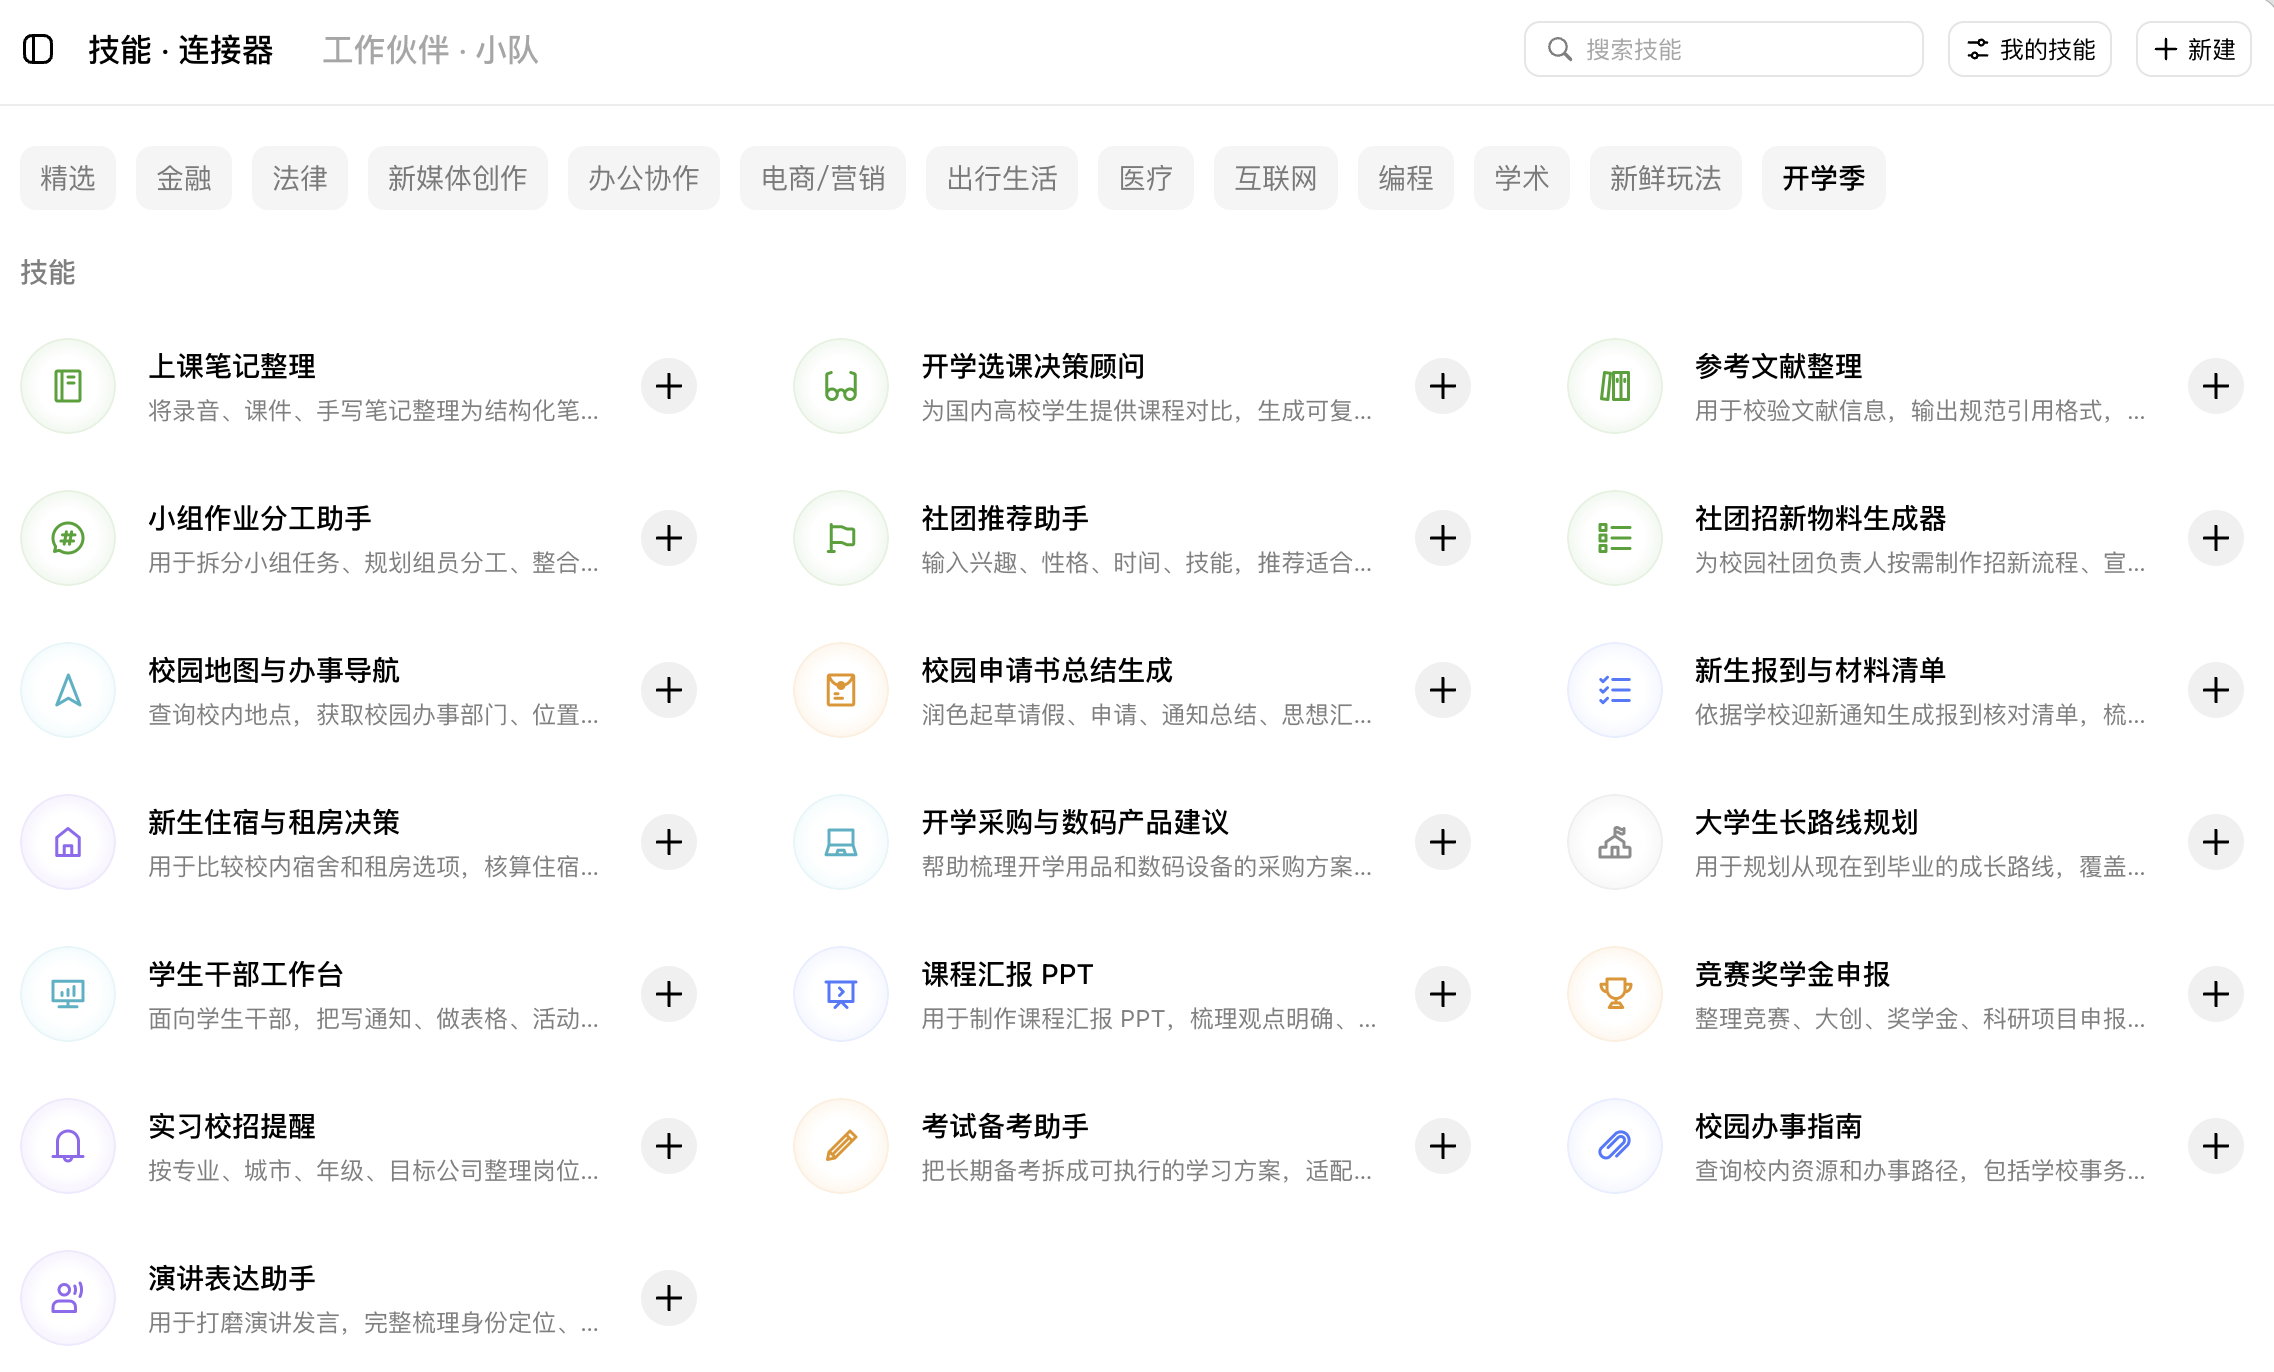Add the 竞赛奖学金申报 skill with plus

2216,994
